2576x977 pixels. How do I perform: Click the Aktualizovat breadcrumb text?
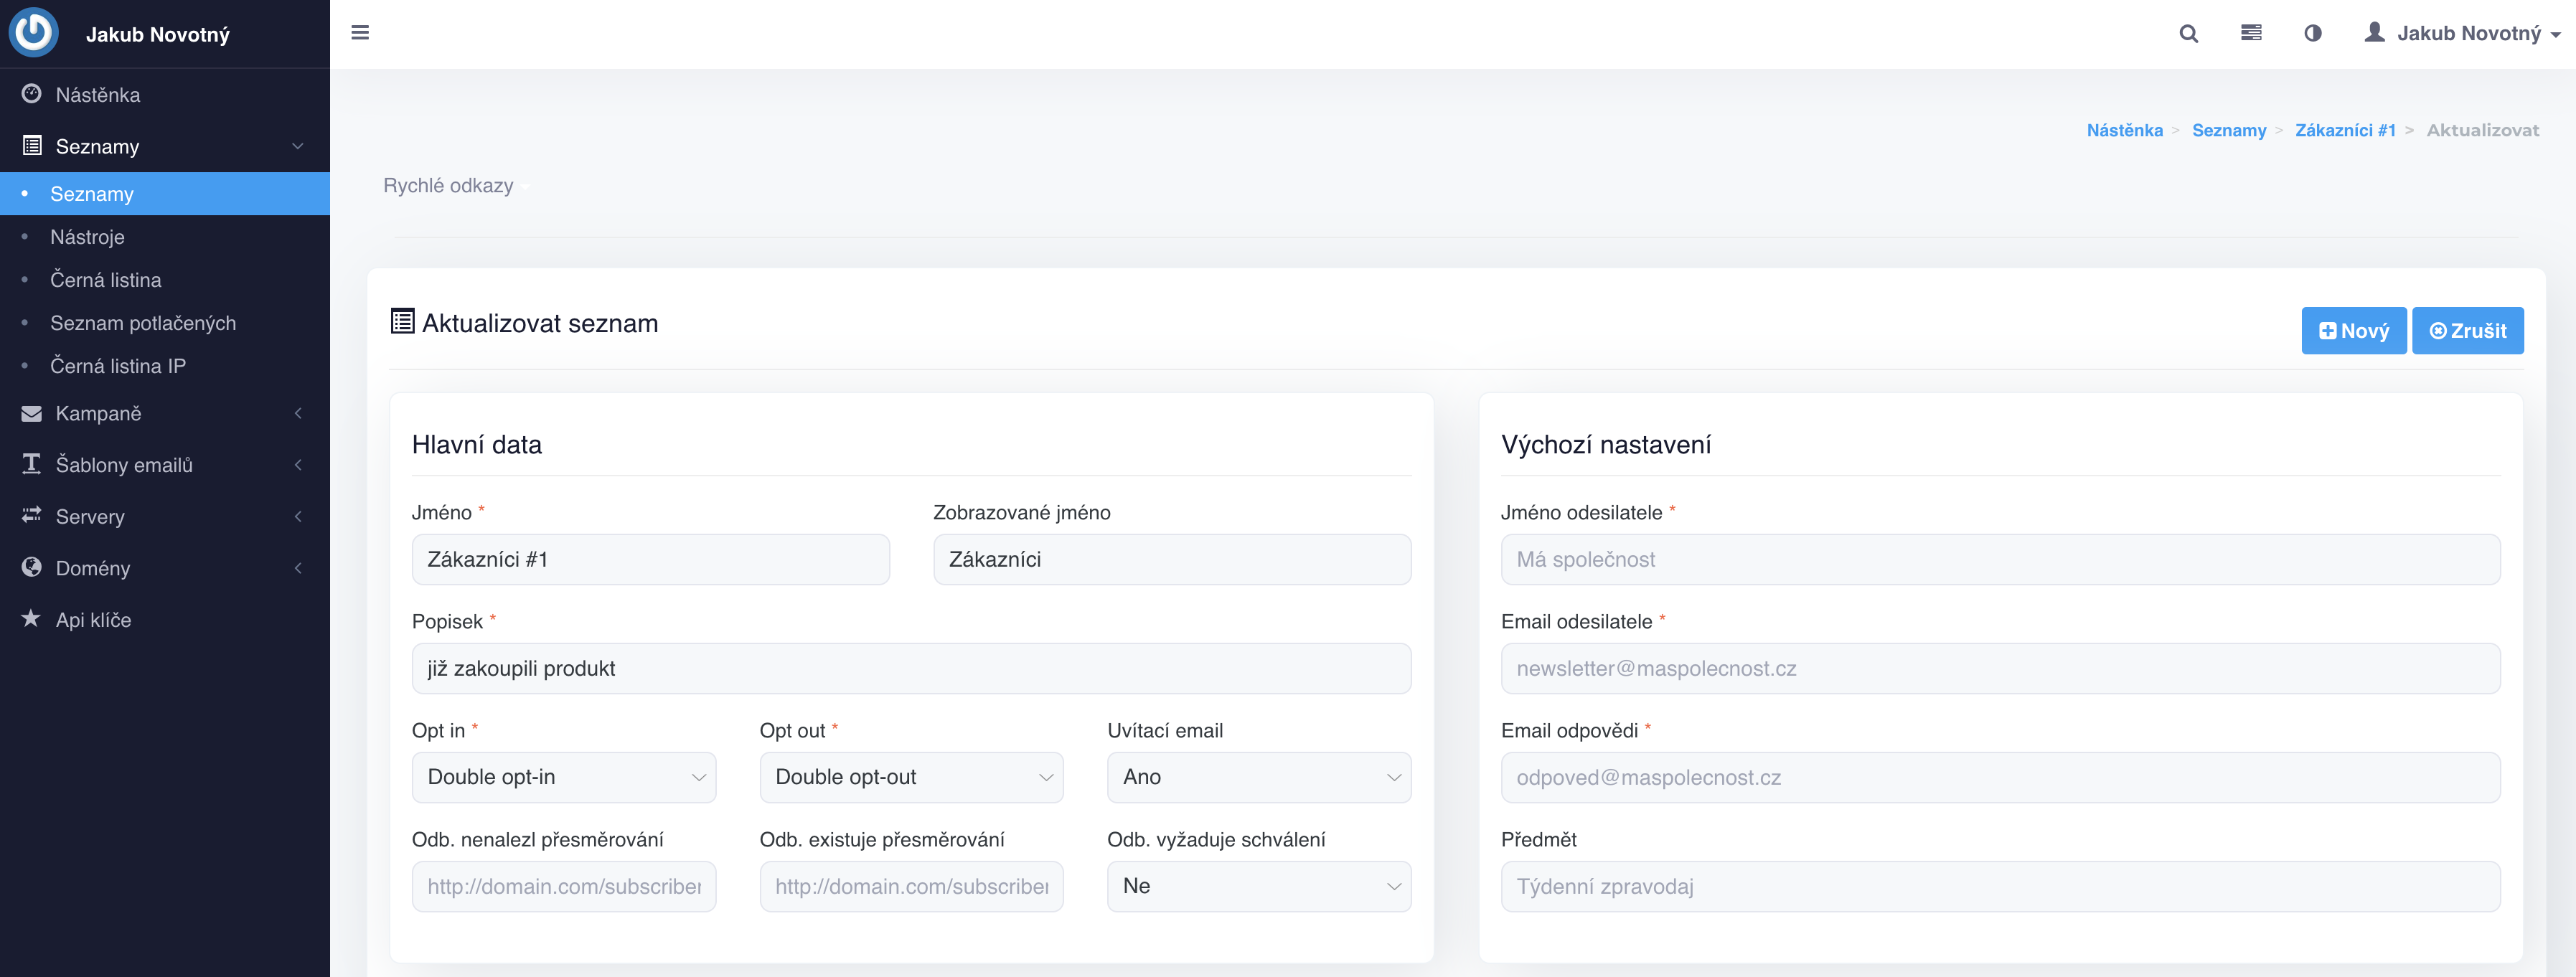click(x=2482, y=130)
